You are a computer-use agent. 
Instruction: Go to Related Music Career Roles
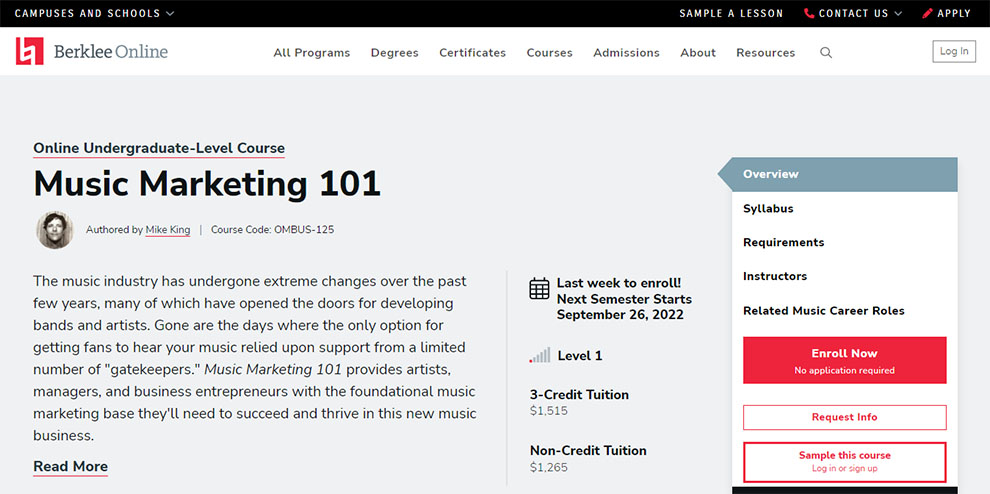coord(823,311)
